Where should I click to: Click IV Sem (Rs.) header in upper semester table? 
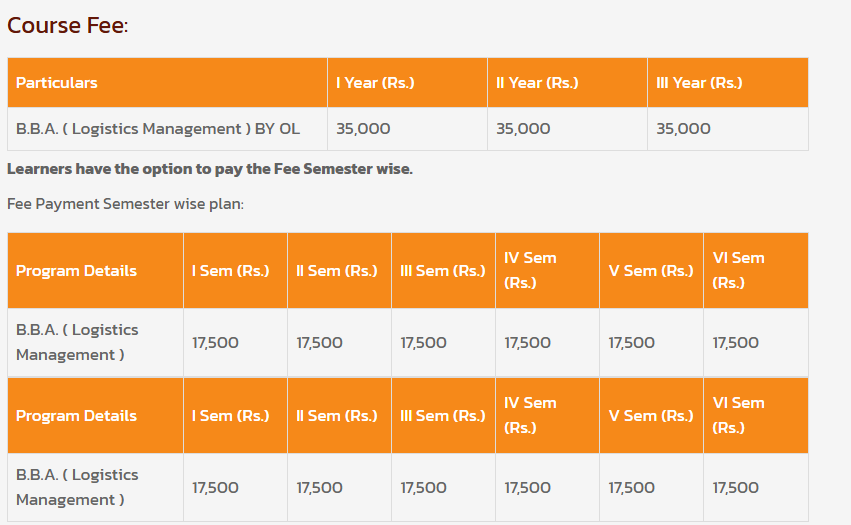point(530,270)
